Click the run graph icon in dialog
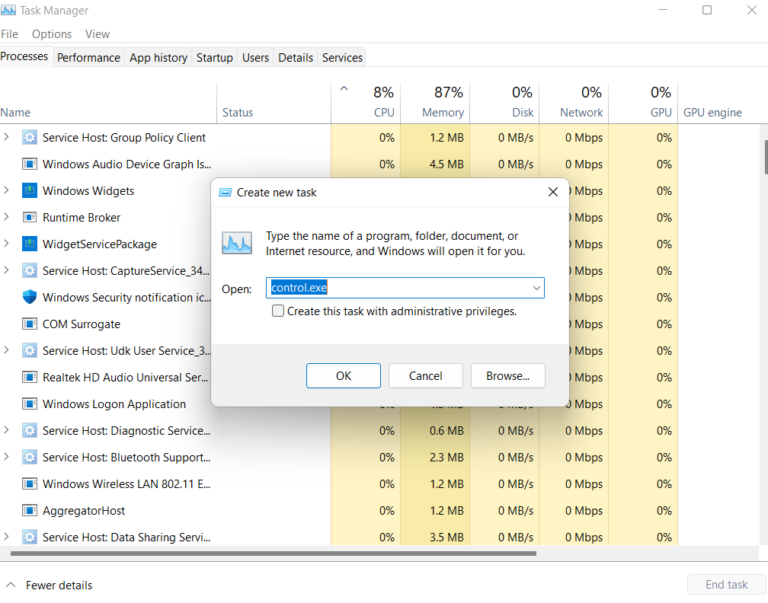Viewport: 768px width, 603px height. (237, 243)
